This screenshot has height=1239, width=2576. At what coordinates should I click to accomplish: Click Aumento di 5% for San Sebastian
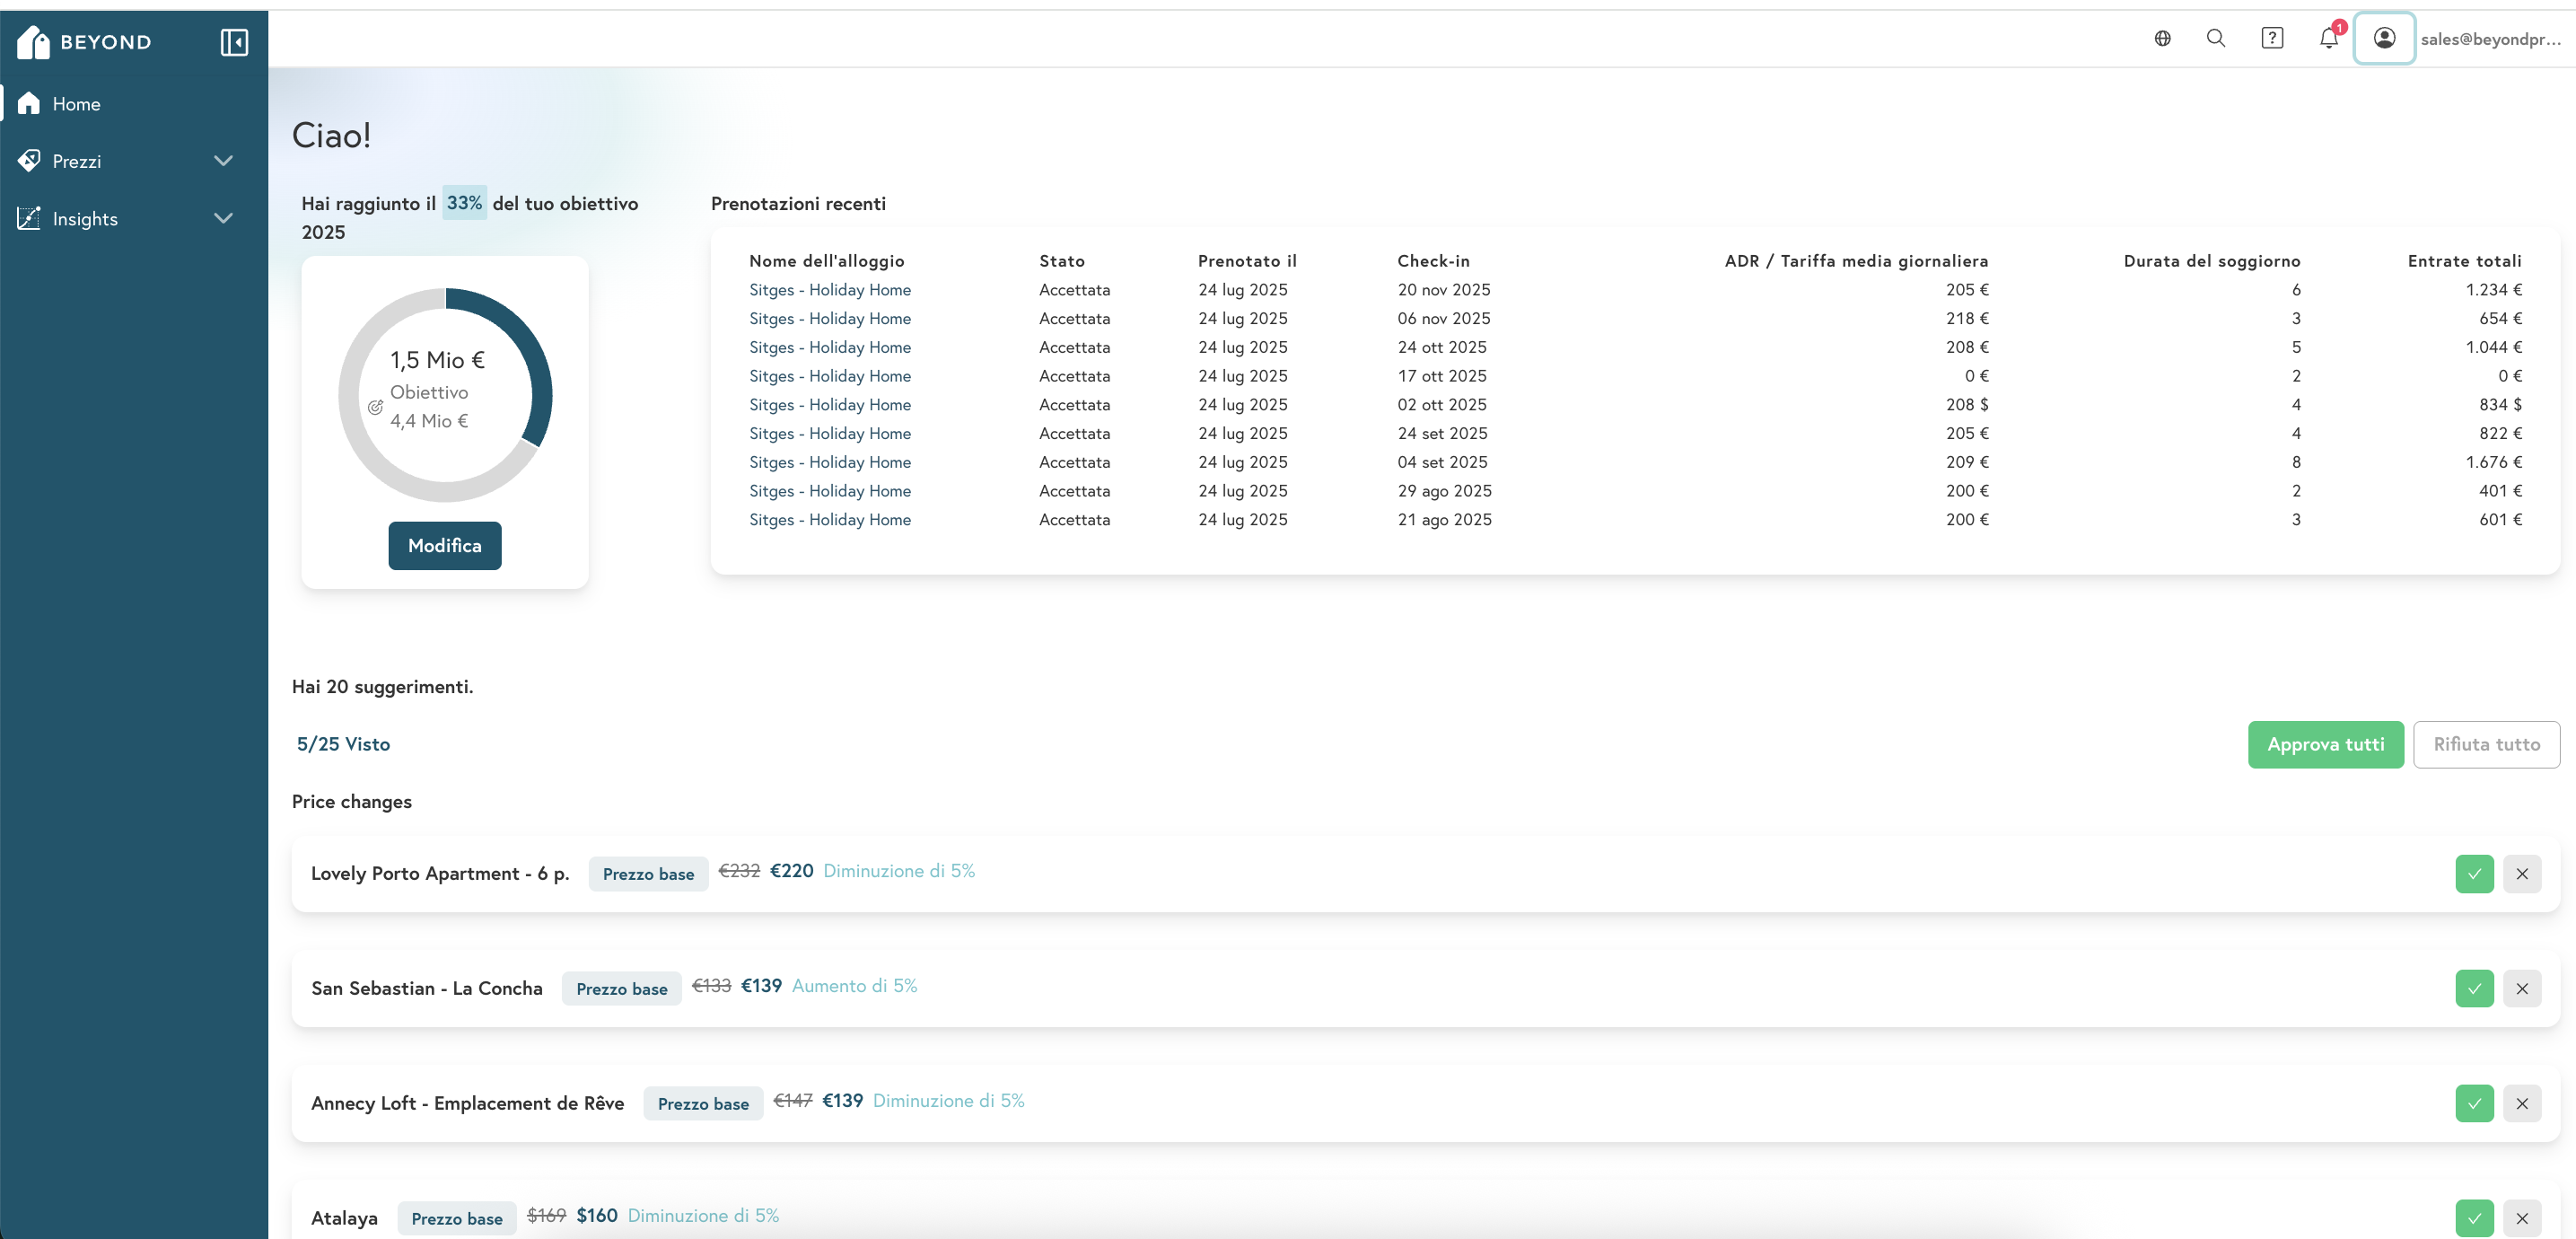tap(854, 986)
